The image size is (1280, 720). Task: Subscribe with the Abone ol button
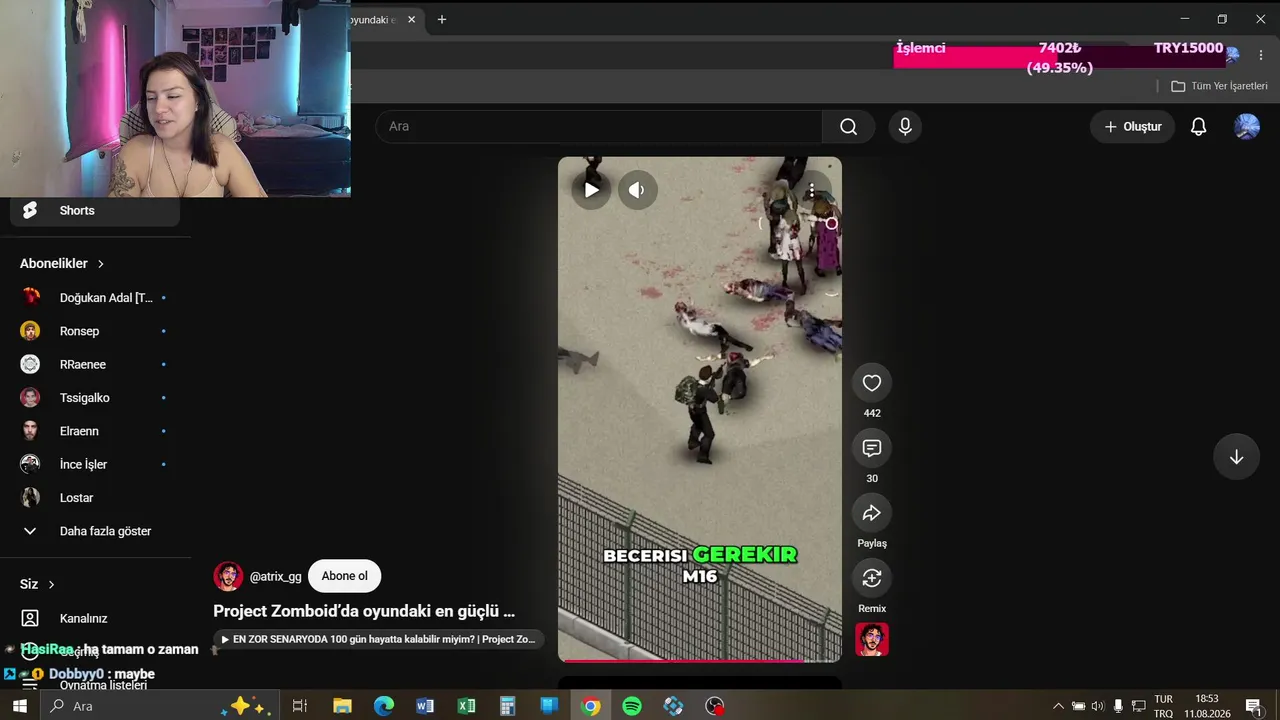345,576
